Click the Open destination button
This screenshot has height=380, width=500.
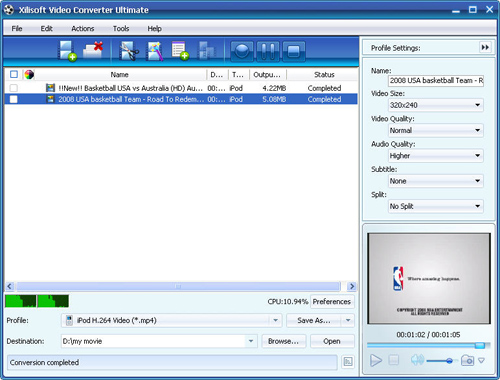tap(332, 341)
